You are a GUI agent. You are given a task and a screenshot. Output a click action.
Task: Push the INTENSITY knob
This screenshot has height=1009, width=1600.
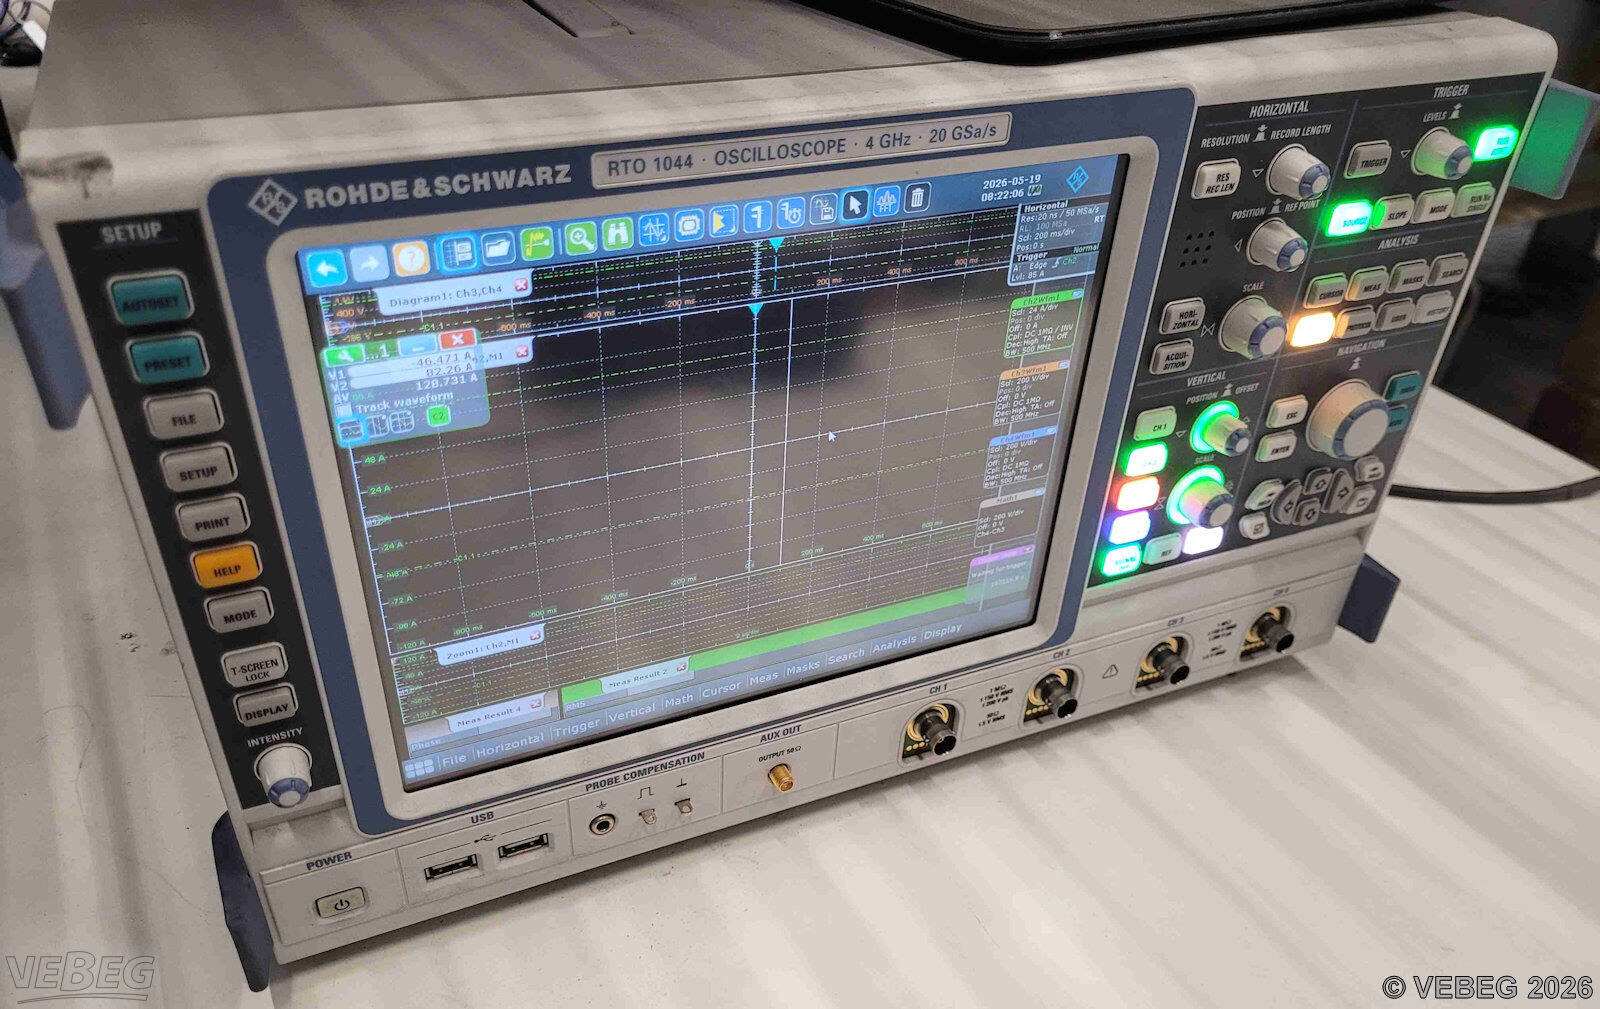pos(285,775)
